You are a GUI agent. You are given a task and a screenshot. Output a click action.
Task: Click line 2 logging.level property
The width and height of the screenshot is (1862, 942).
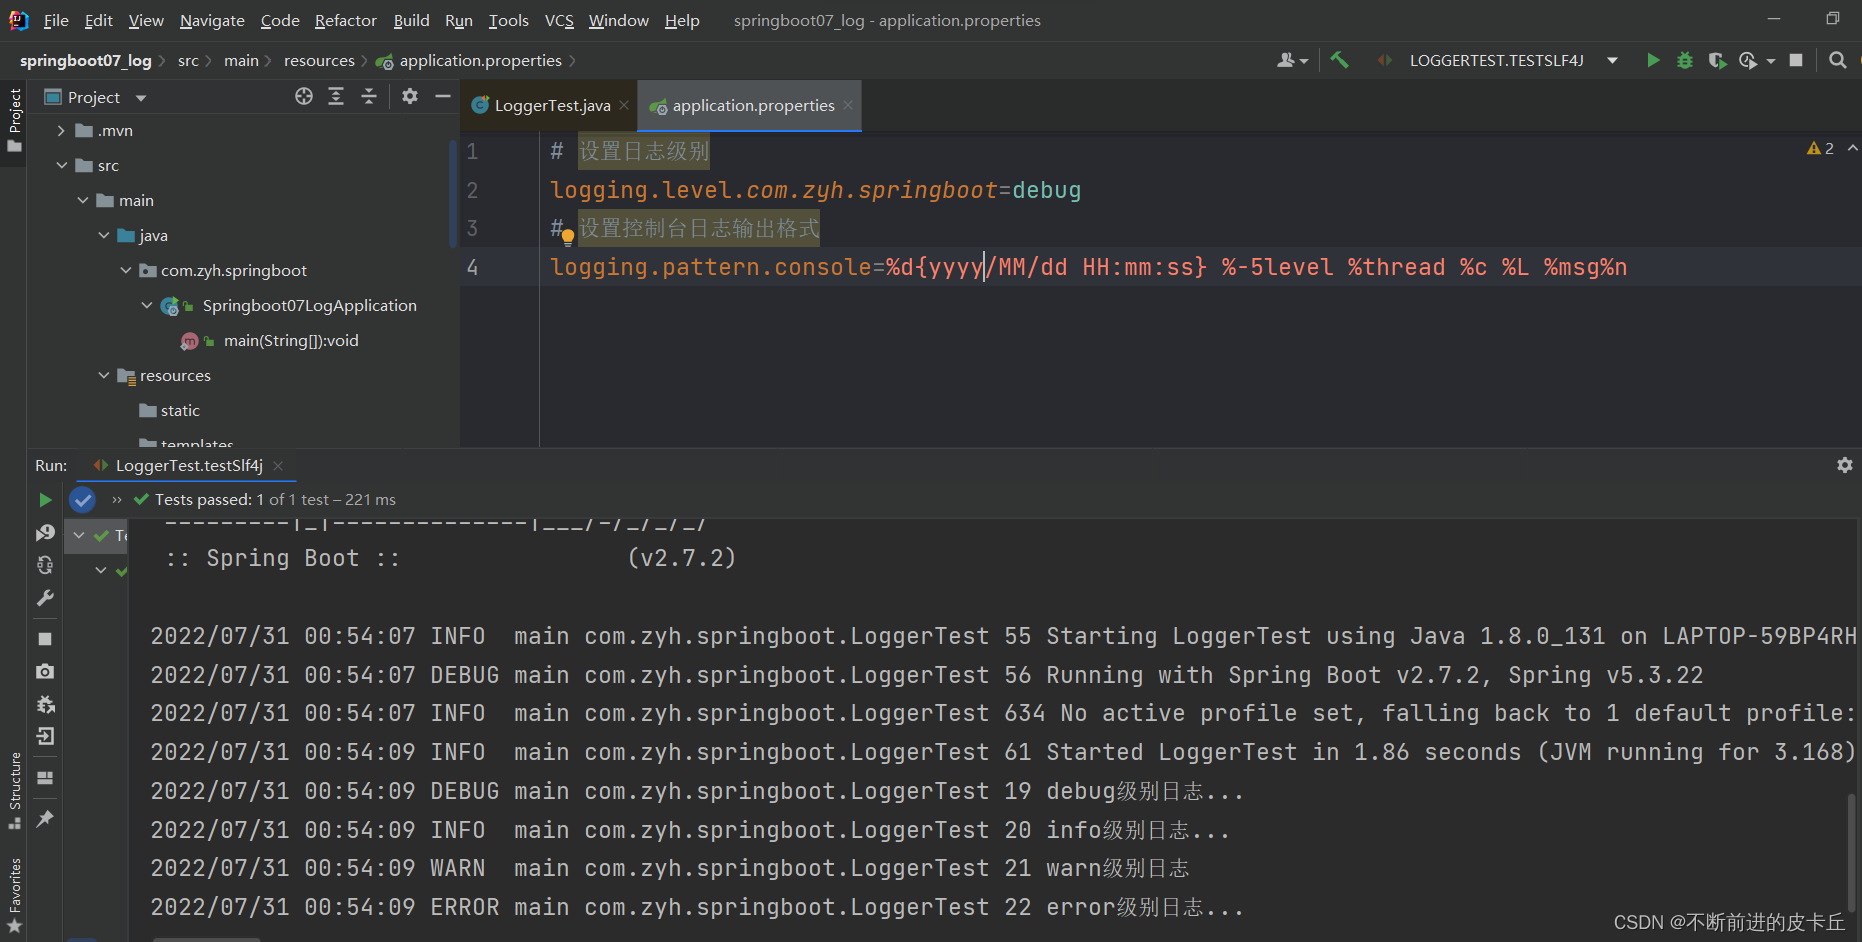tap(815, 190)
